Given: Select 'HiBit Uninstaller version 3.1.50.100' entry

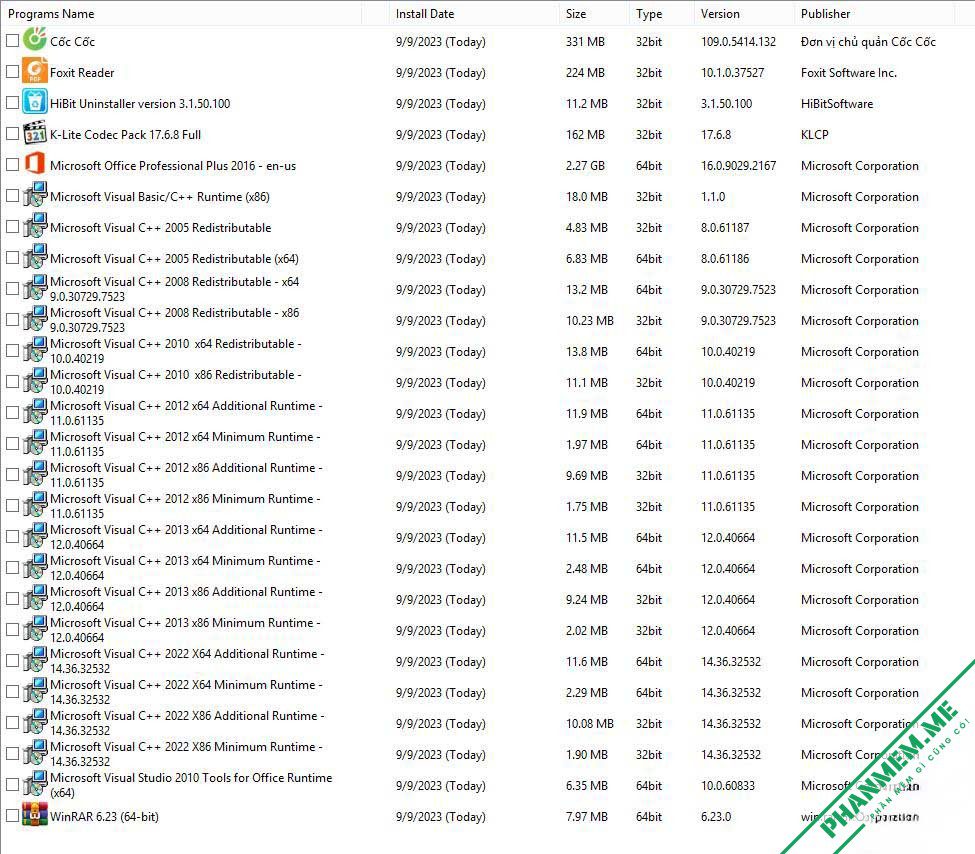Looking at the screenshot, I should pyautogui.click(x=140, y=104).
